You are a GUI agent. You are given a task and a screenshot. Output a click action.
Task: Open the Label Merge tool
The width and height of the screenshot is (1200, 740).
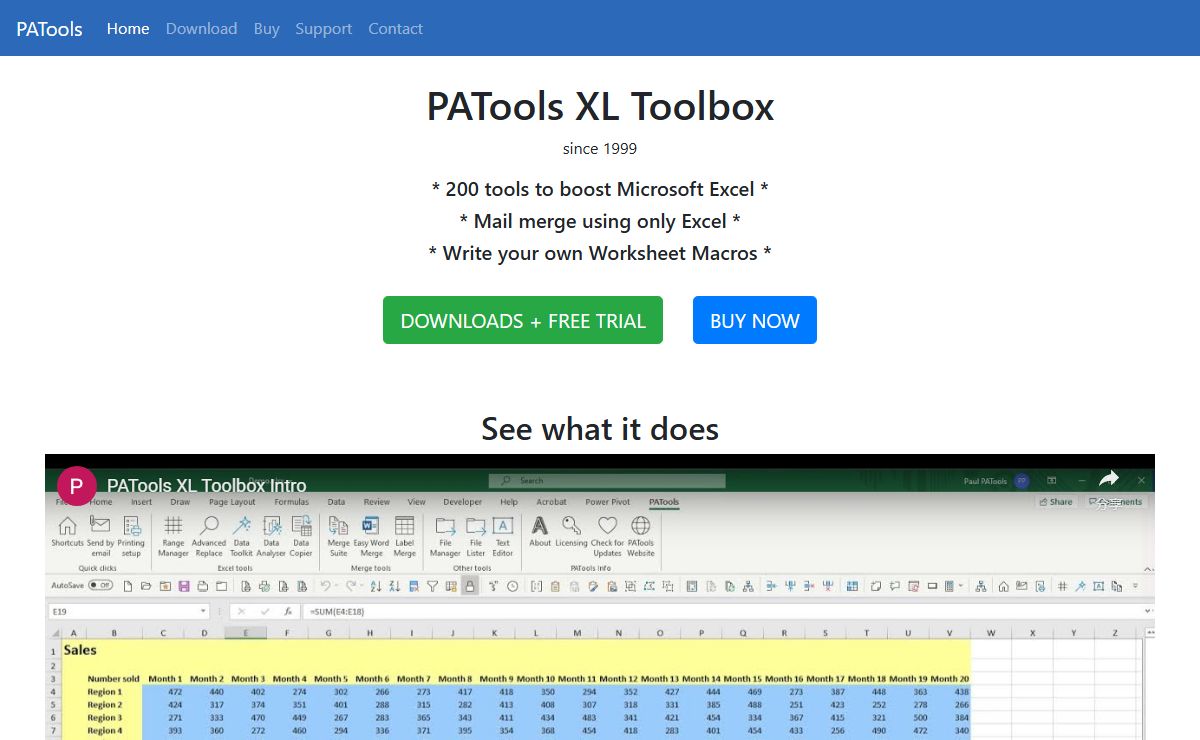pos(404,536)
